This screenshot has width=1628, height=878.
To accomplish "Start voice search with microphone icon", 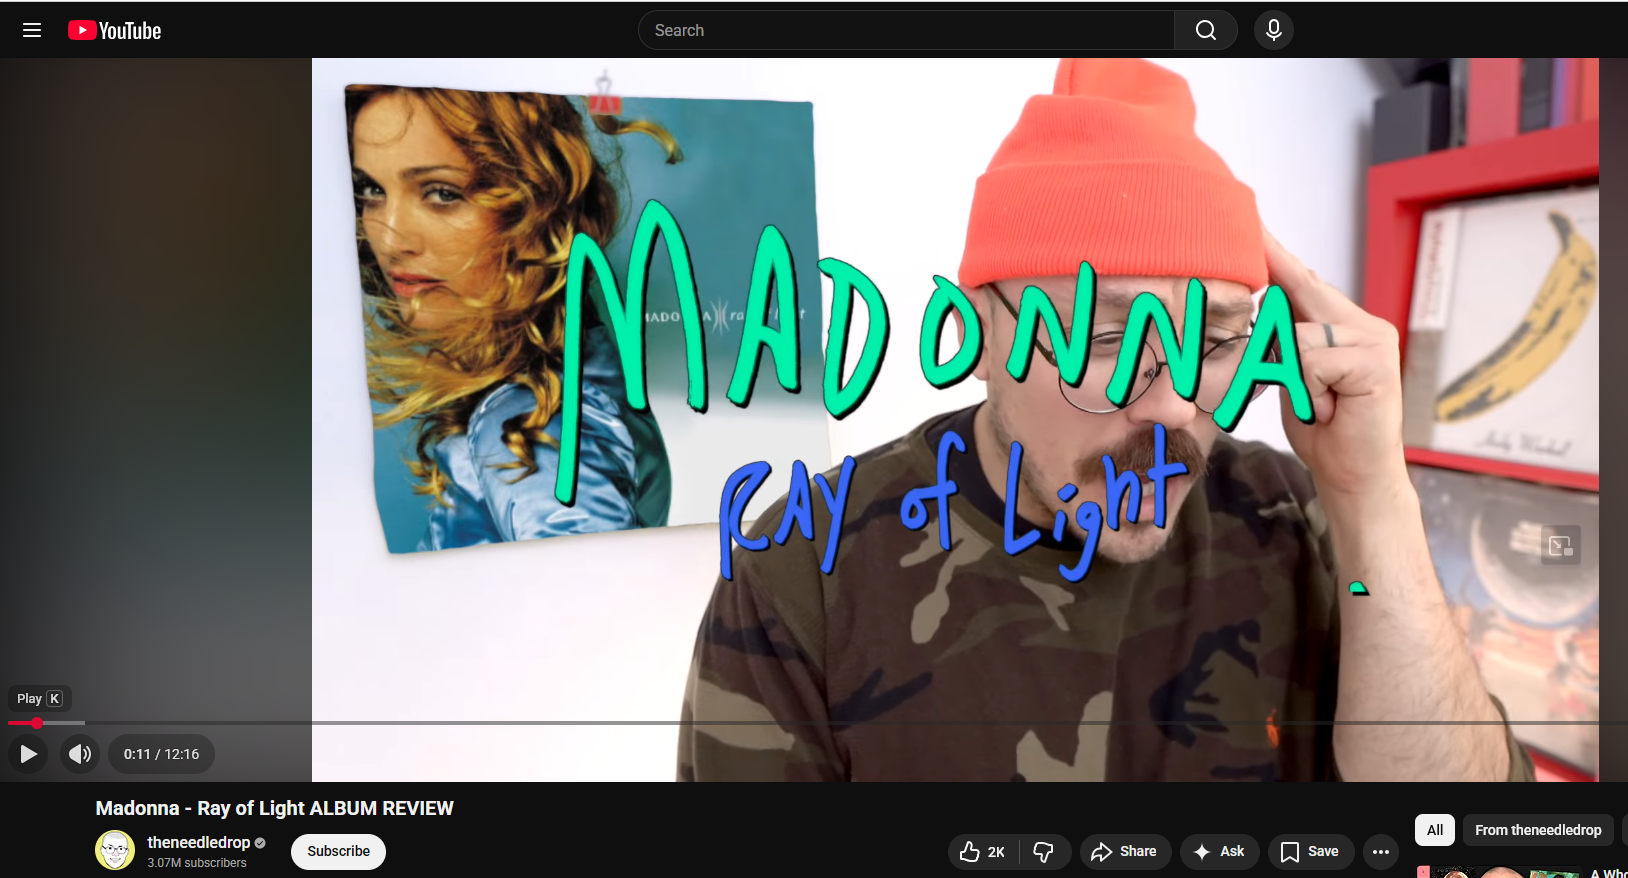I will 1274,30.
